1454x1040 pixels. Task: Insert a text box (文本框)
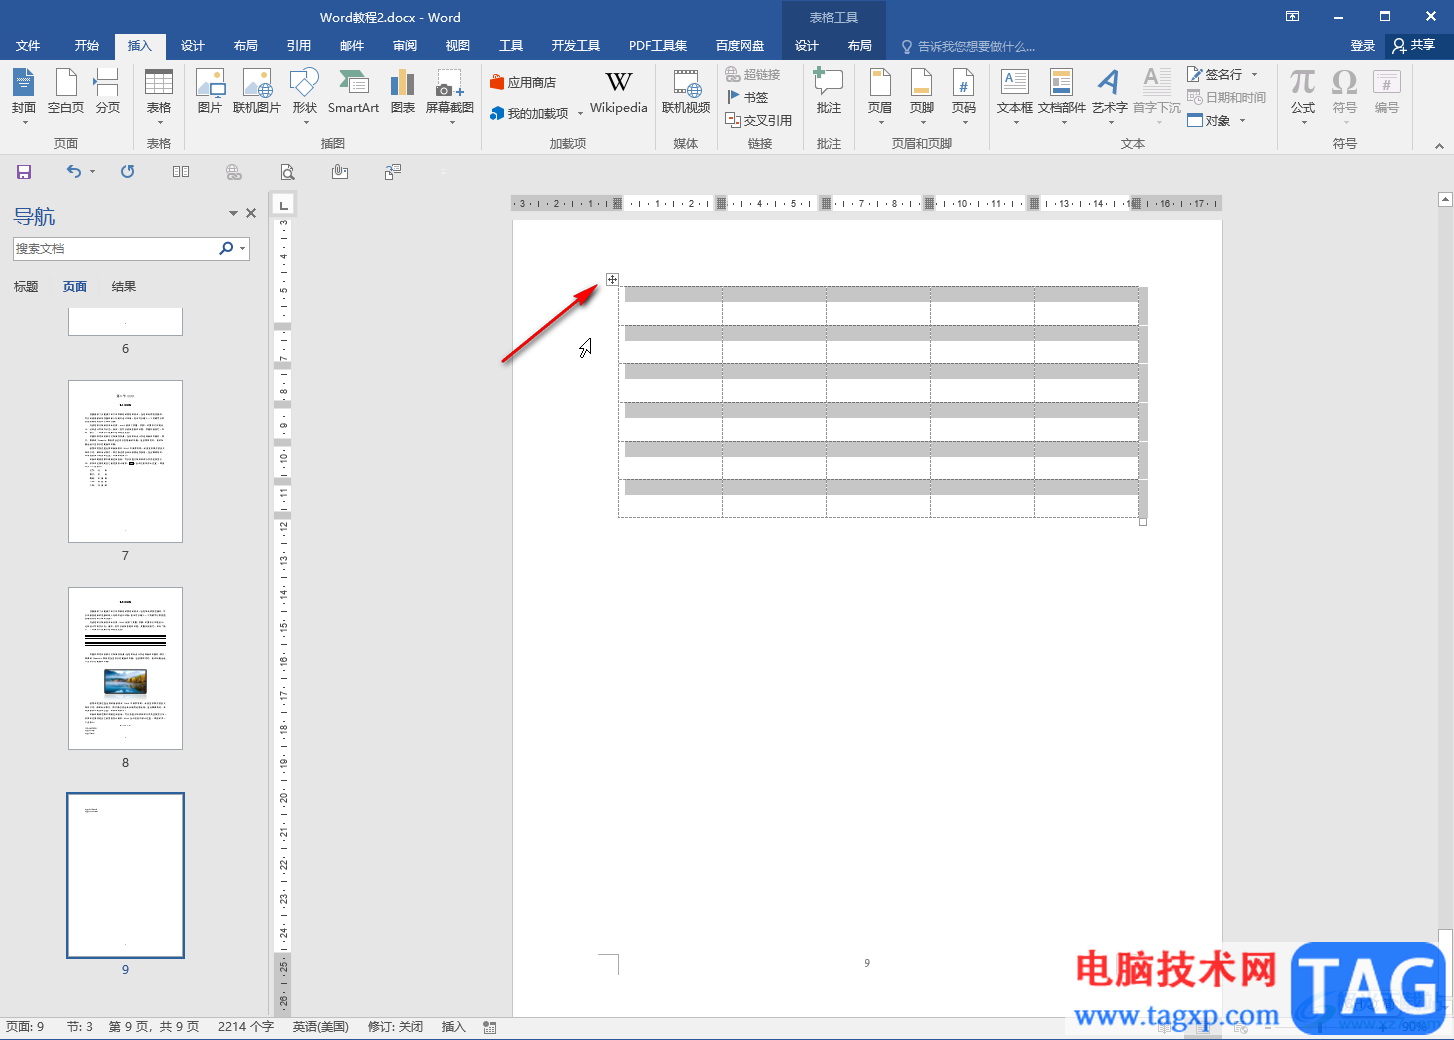point(1015,96)
